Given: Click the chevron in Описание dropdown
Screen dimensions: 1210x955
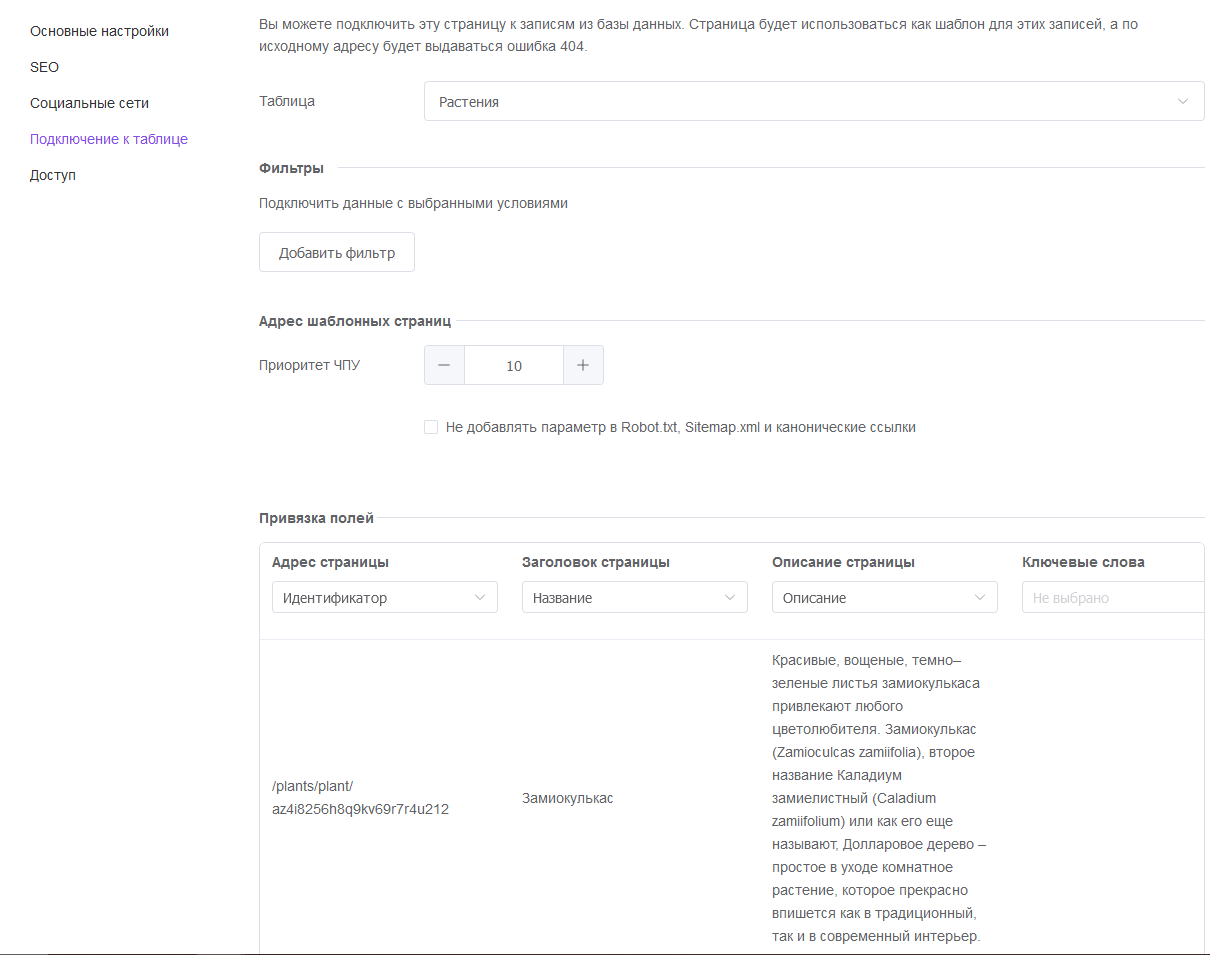Looking at the screenshot, I should (978, 598).
